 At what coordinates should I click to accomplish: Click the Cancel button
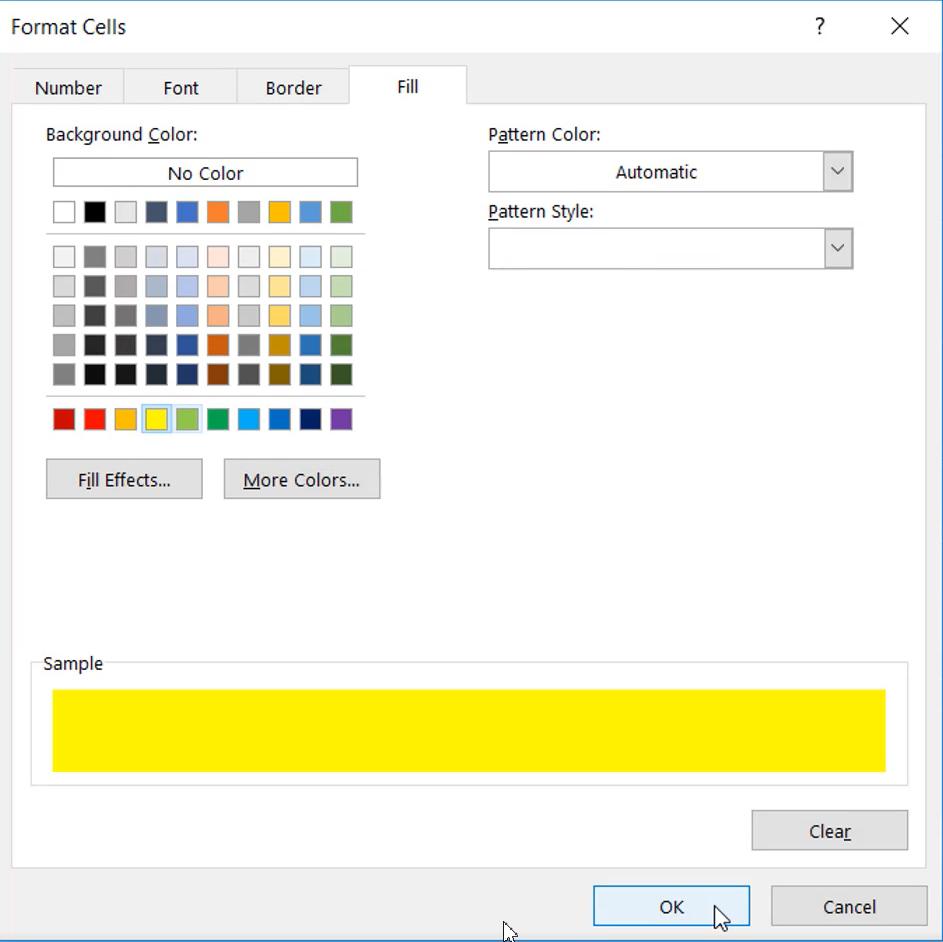click(848, 907)
